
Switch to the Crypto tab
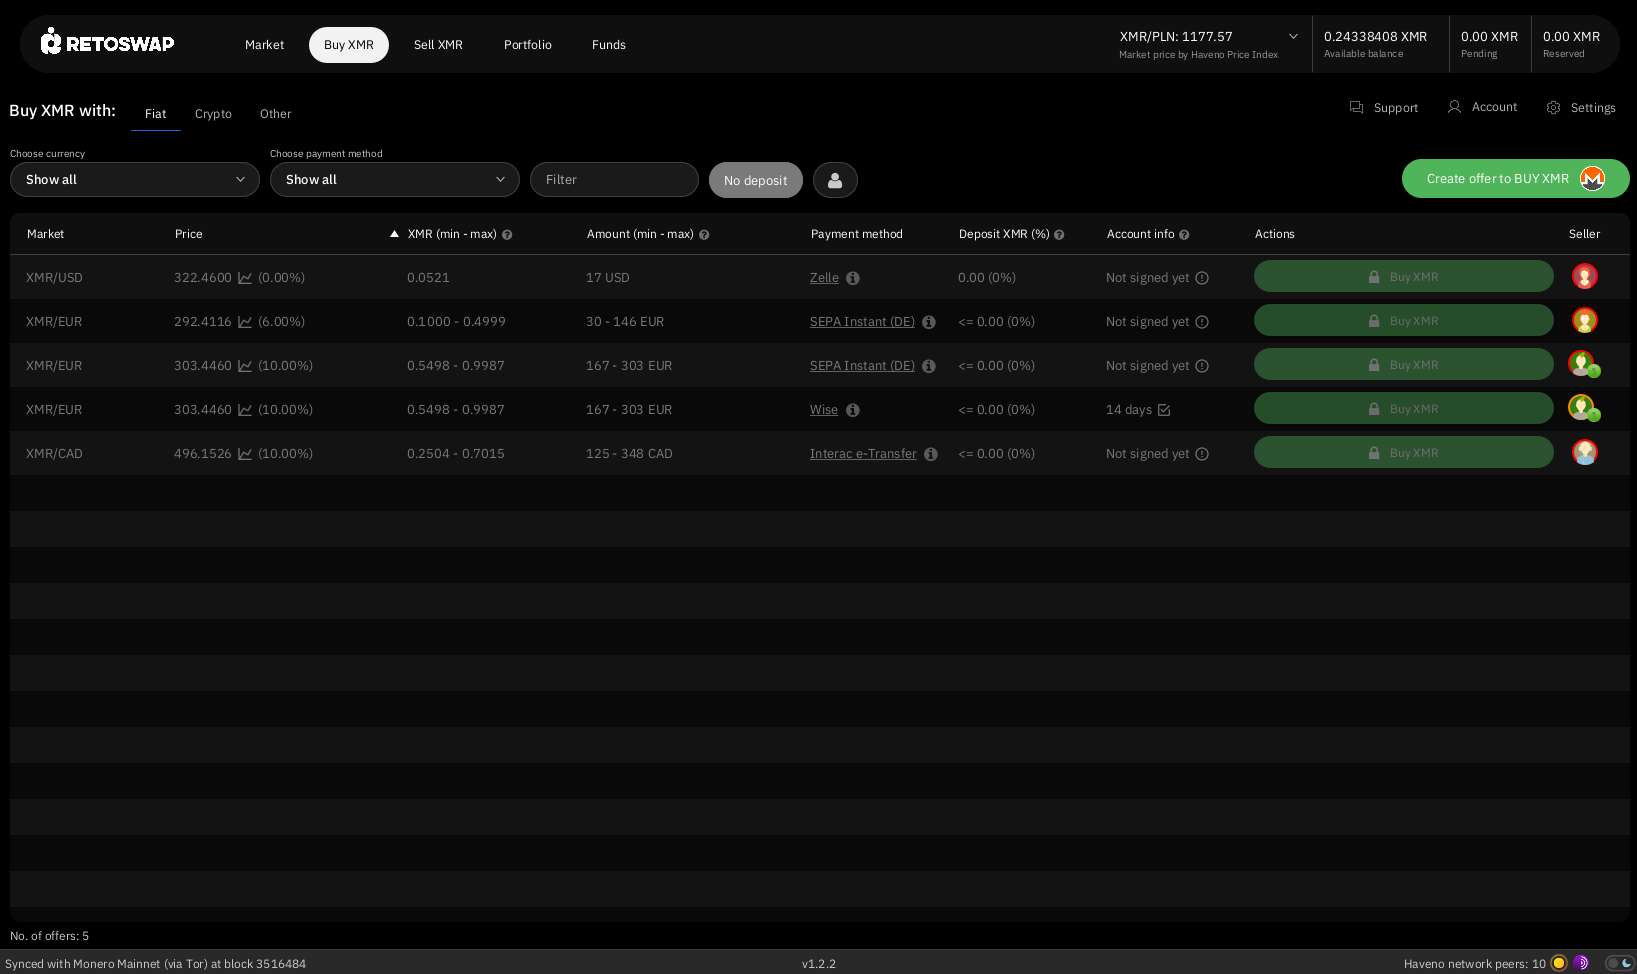(x=213, y=114)
